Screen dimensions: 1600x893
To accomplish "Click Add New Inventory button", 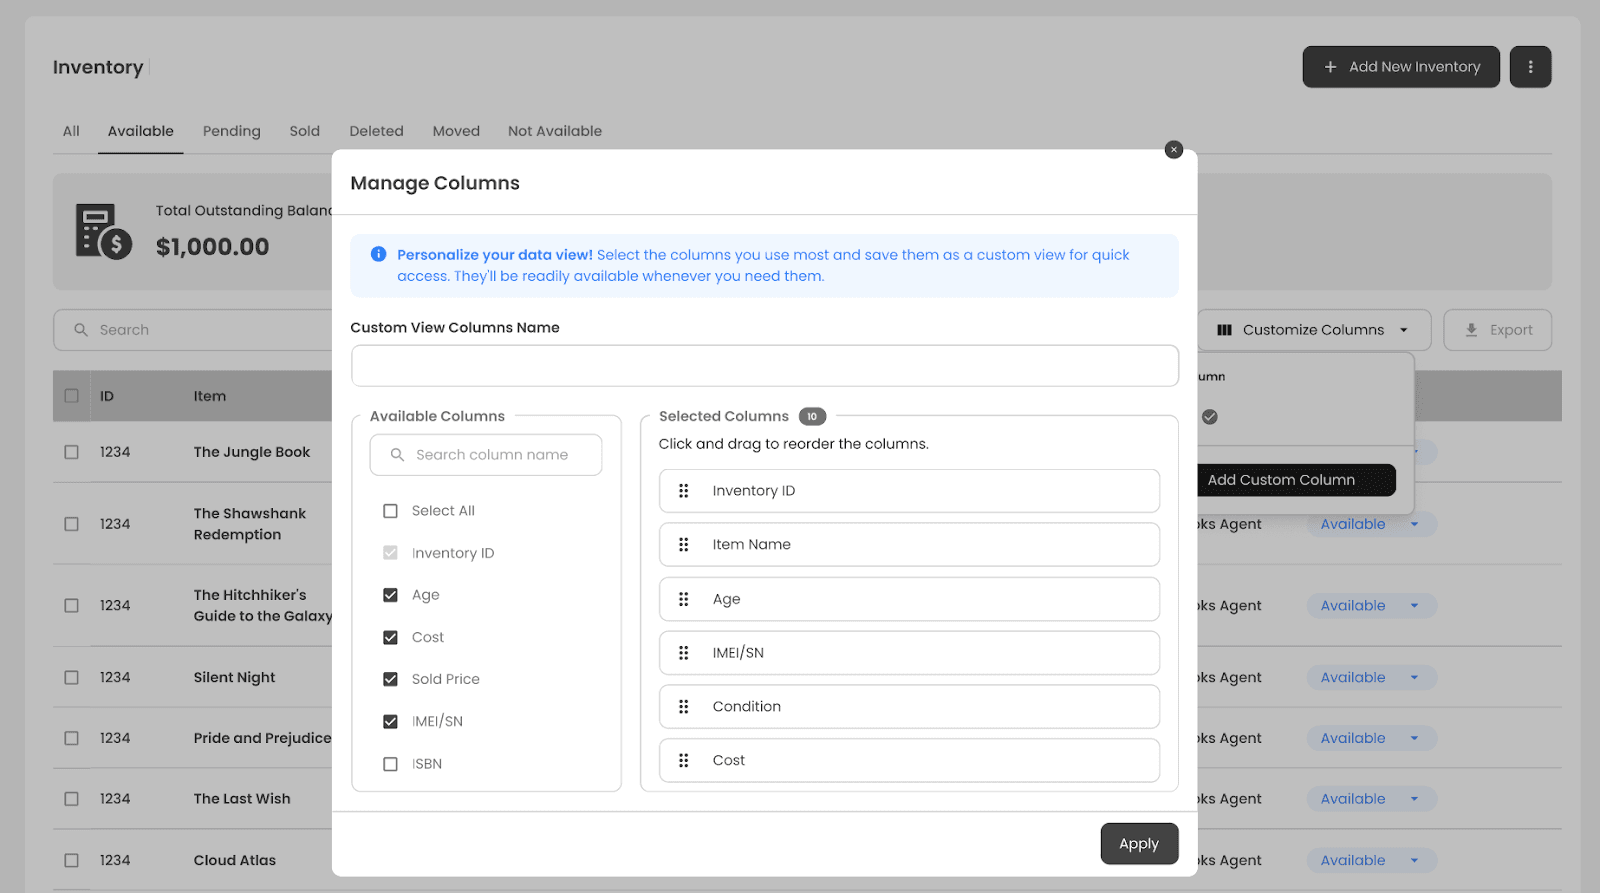I will pos(1401,67).
